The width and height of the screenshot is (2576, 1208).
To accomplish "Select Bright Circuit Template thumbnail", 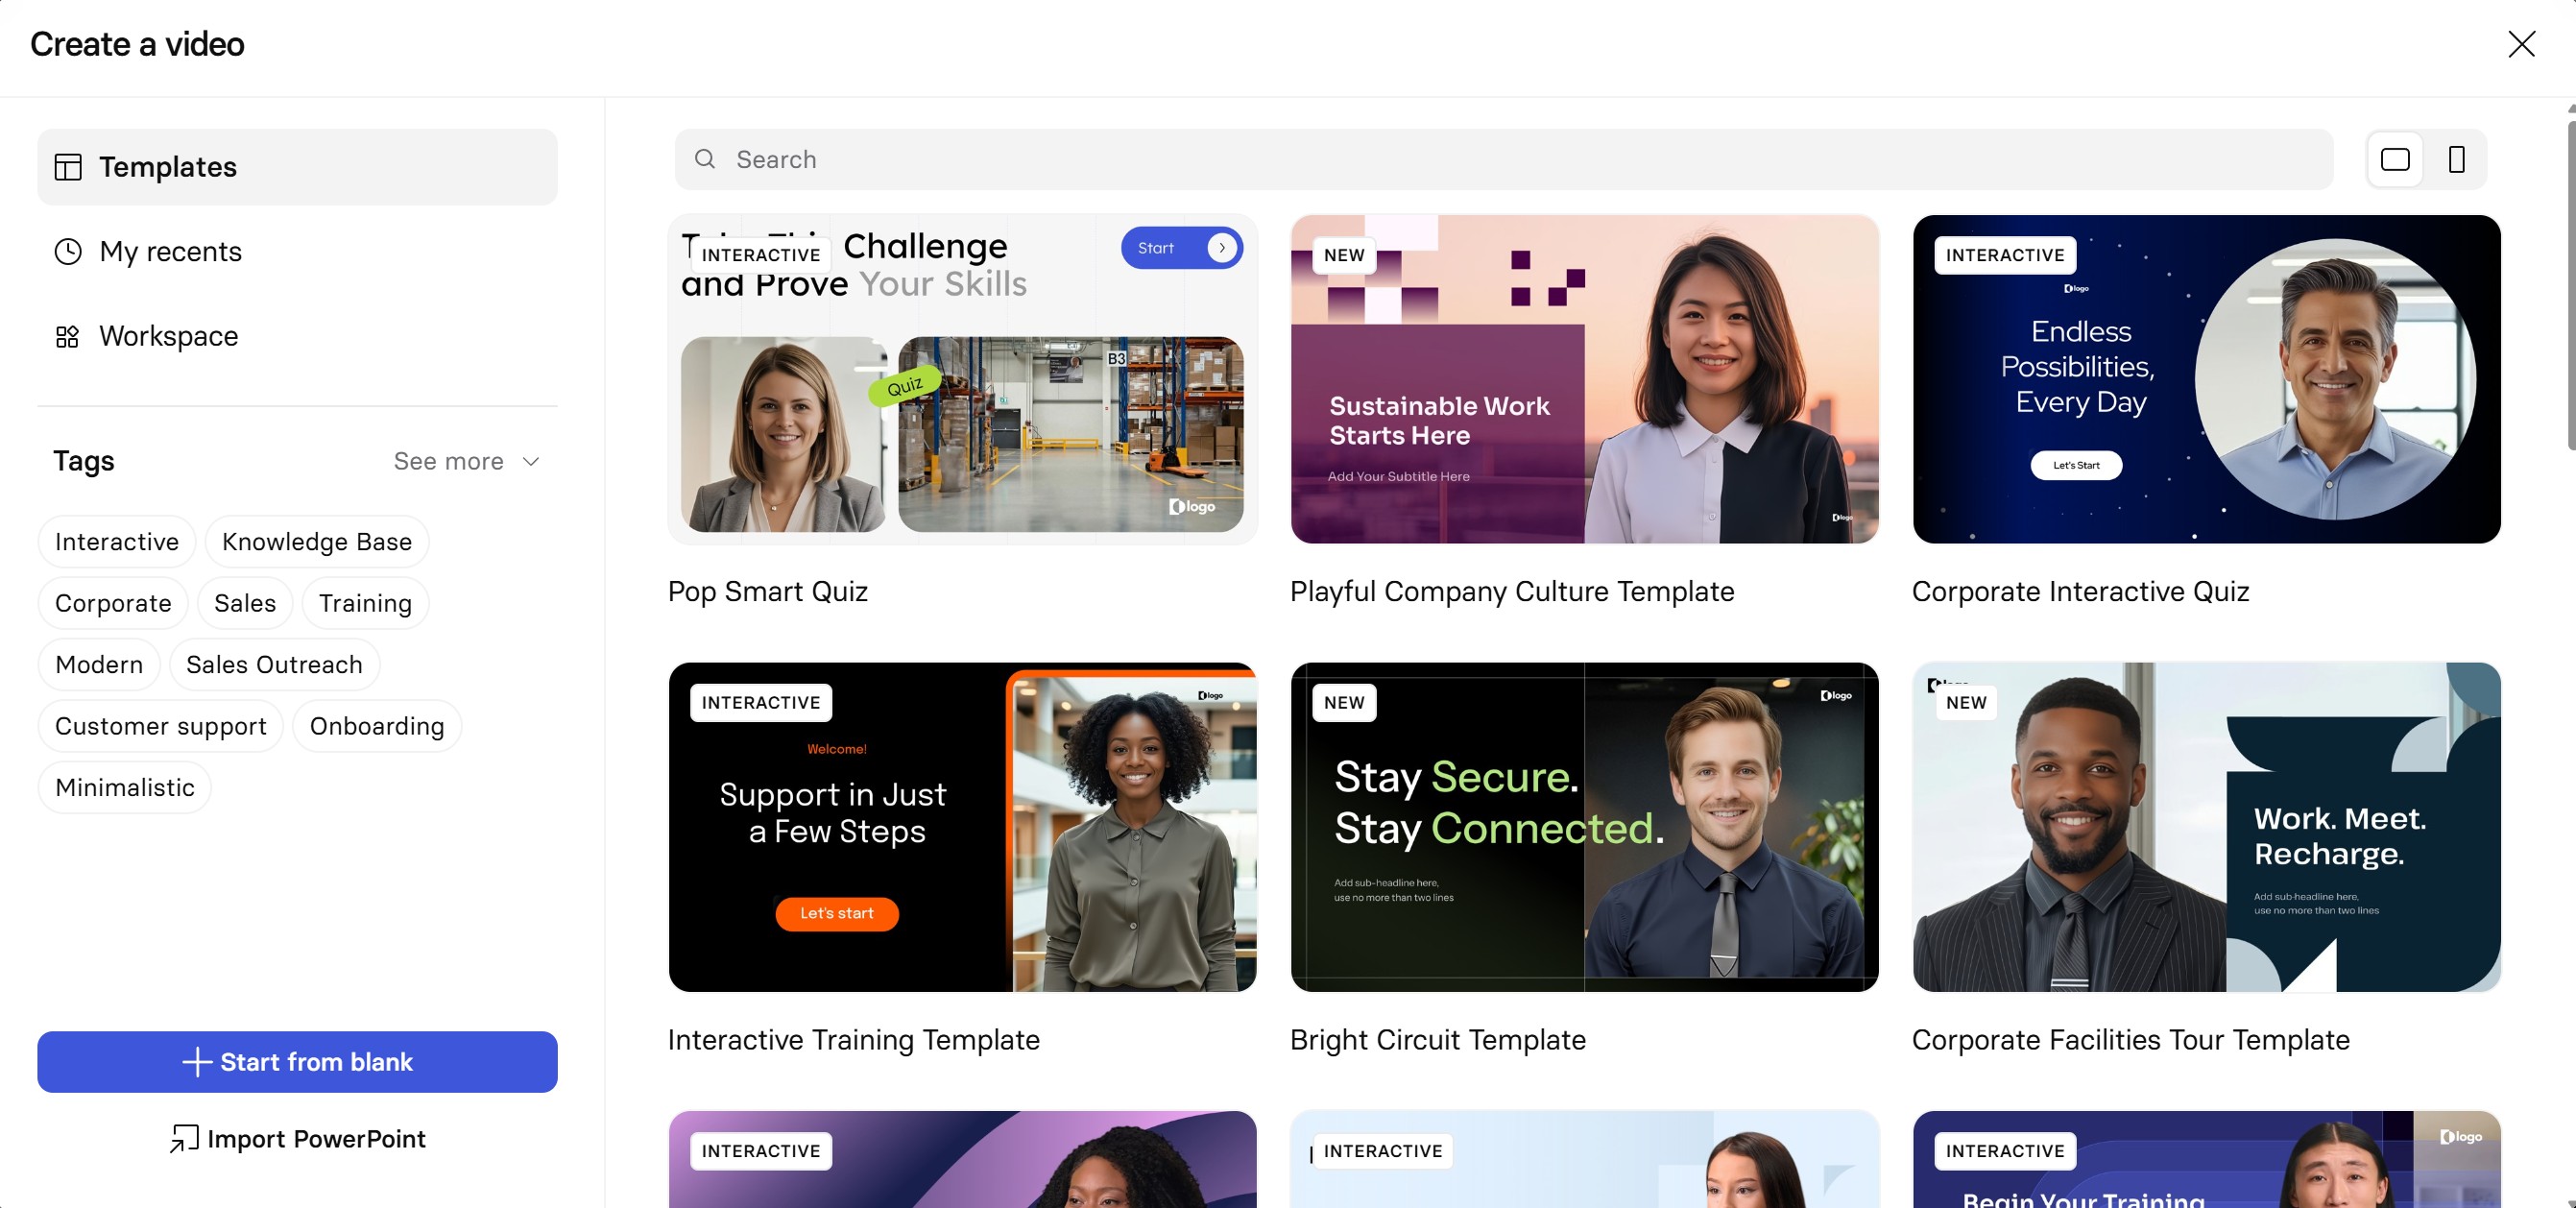I will tap(1584, 827).
